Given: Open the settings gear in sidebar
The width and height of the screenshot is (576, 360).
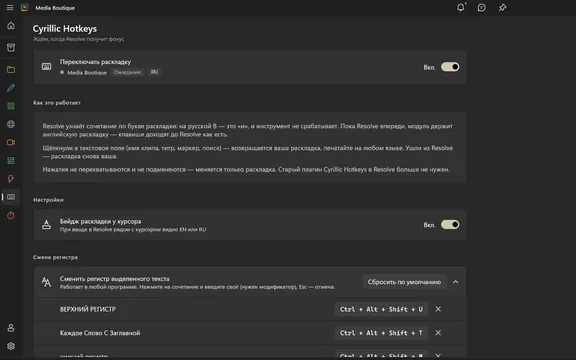Looking at the screenshot, I should pyautogui.click(x=11, y=346).
